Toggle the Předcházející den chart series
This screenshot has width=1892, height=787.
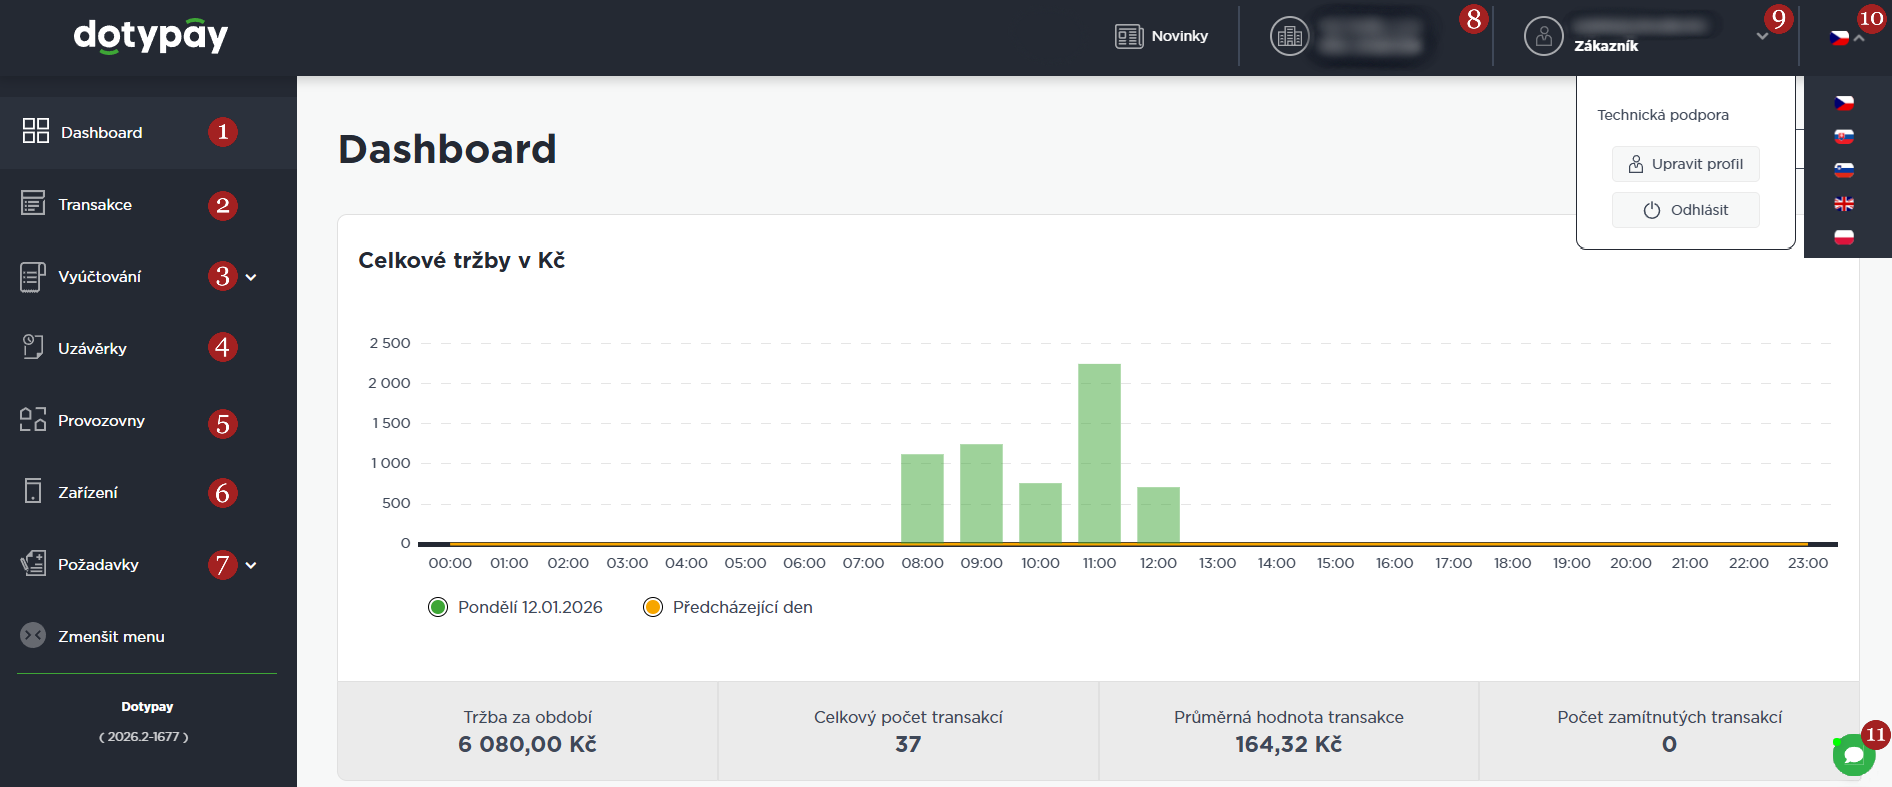[653, 607]
